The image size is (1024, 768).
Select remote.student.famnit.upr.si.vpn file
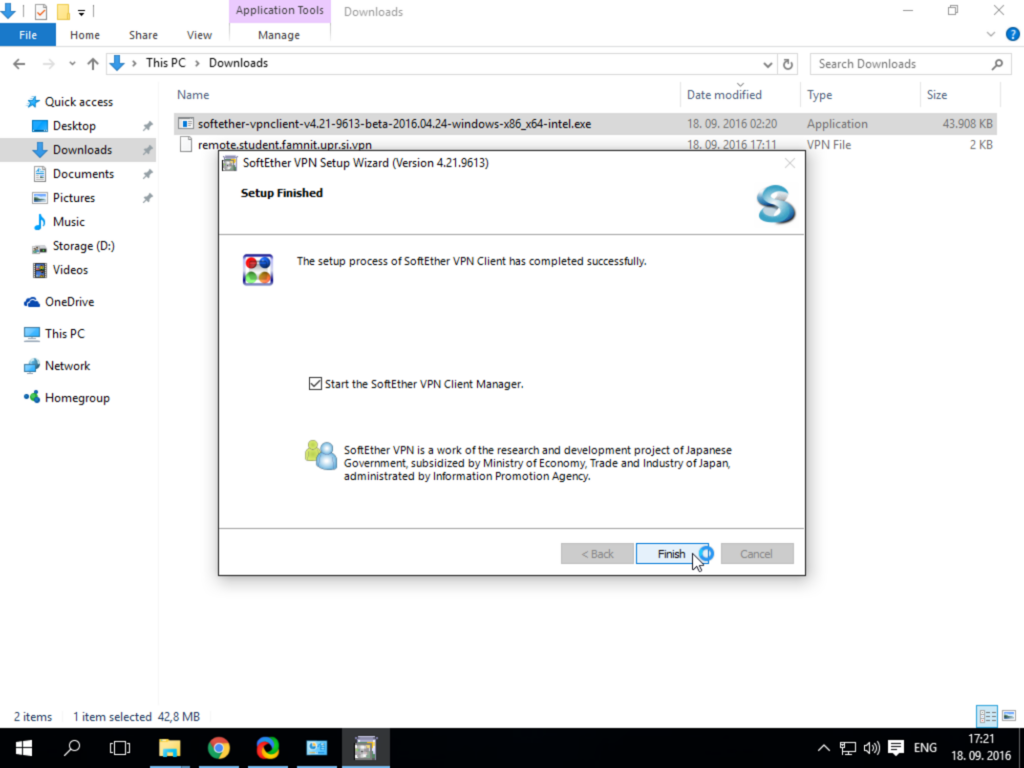(585, 144)
